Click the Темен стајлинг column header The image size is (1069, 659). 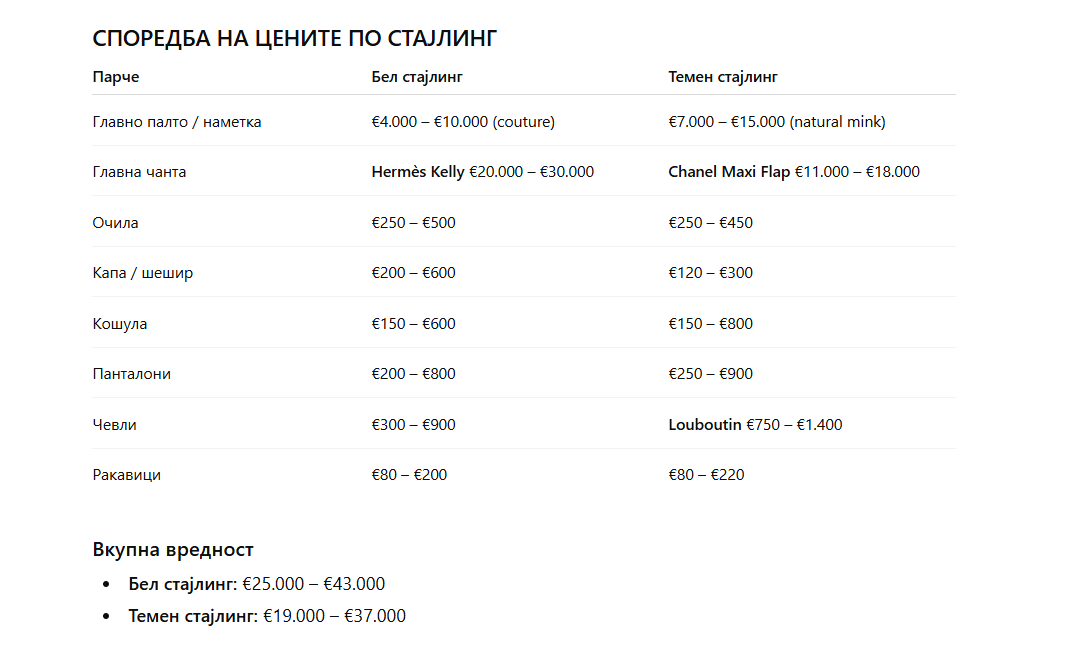(723, 77)
